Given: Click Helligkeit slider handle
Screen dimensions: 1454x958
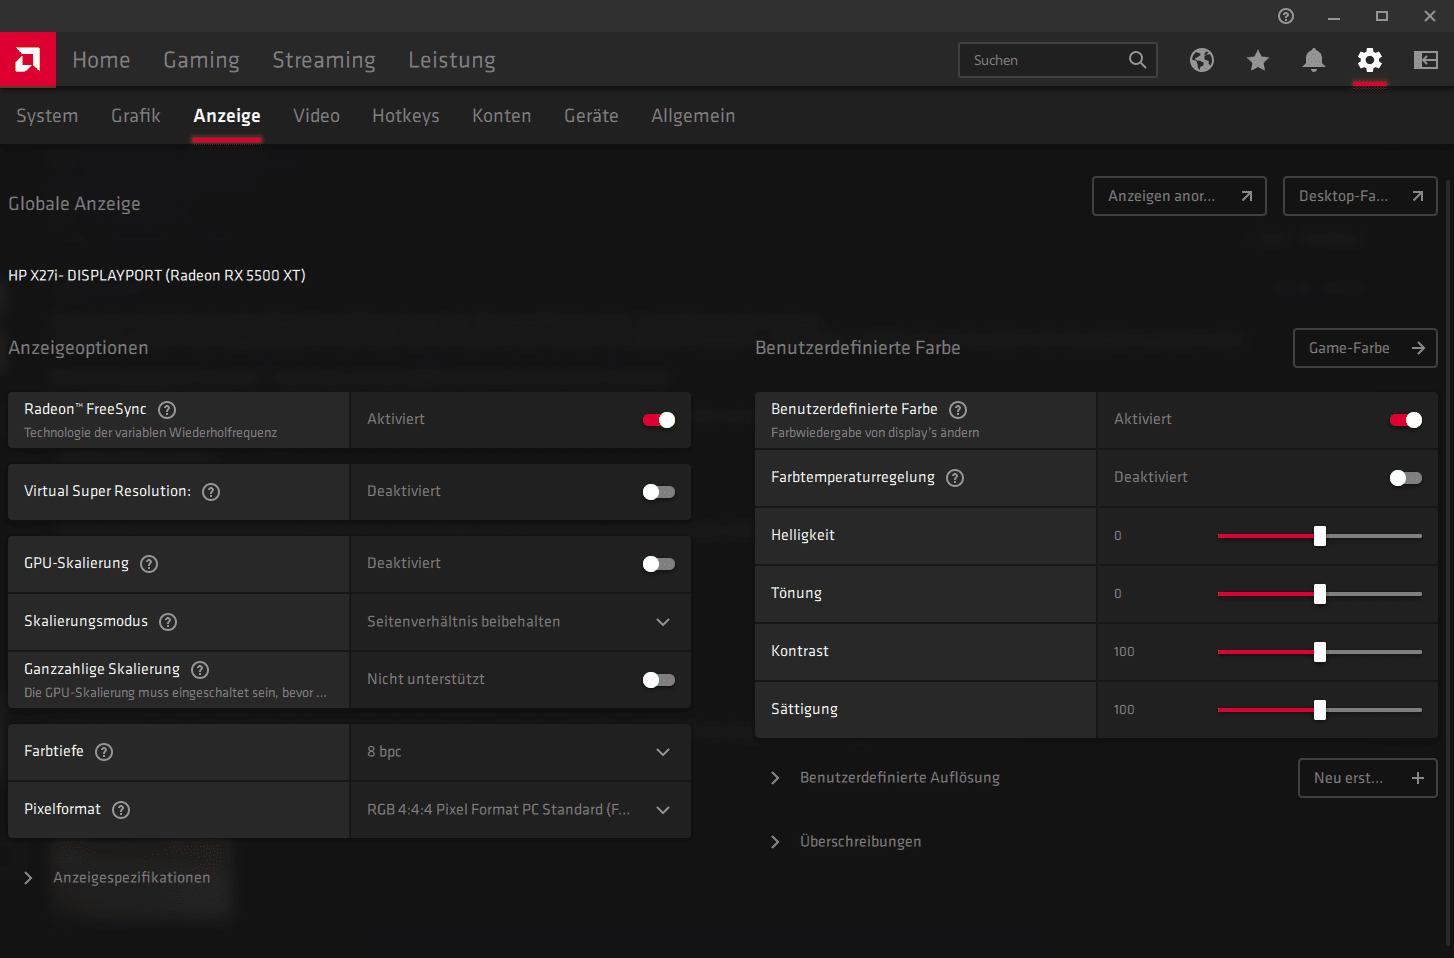Looking at the screenshot, I should (1320, 536).
